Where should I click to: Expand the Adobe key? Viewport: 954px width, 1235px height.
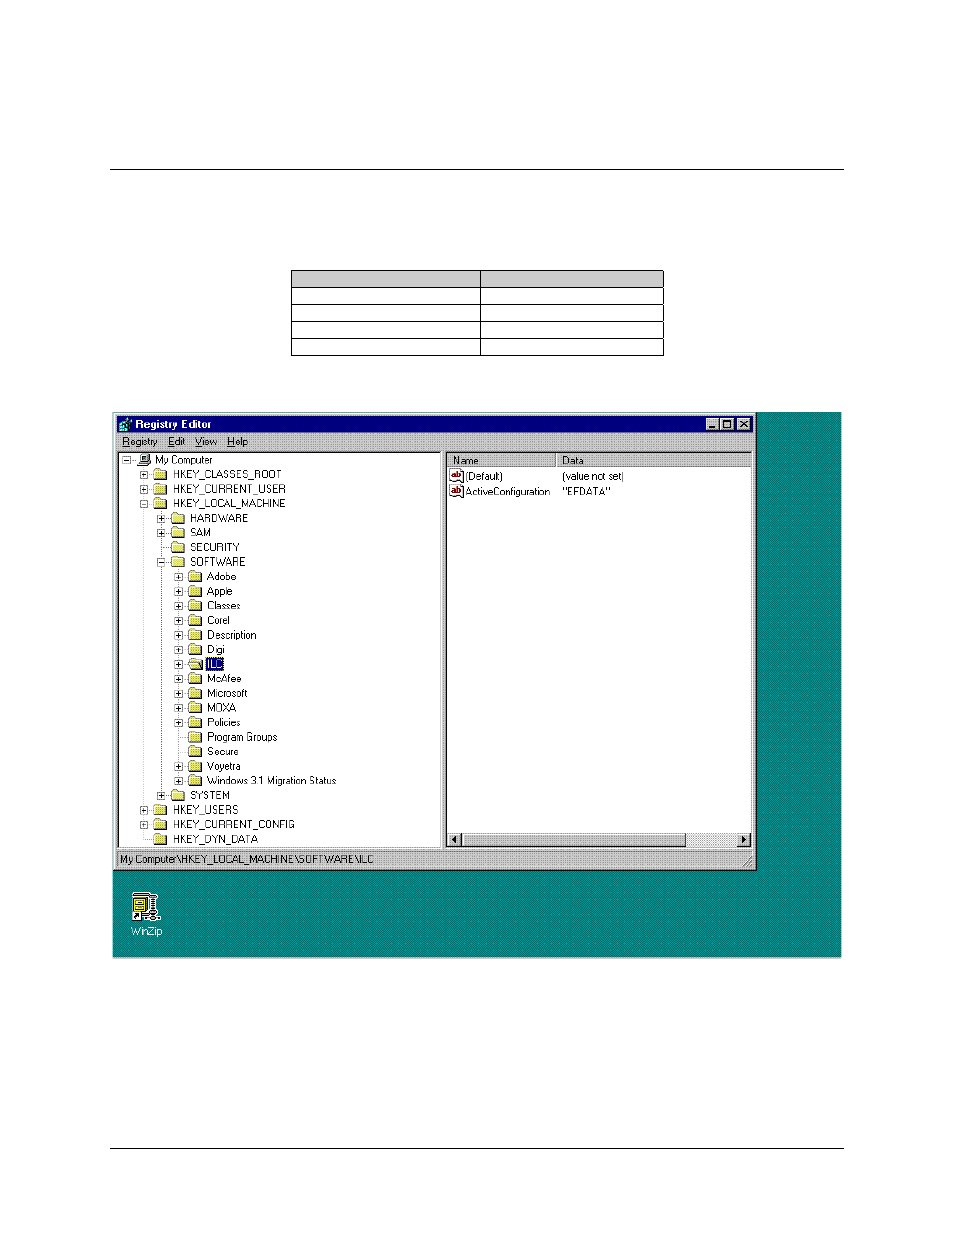[179, 577]
